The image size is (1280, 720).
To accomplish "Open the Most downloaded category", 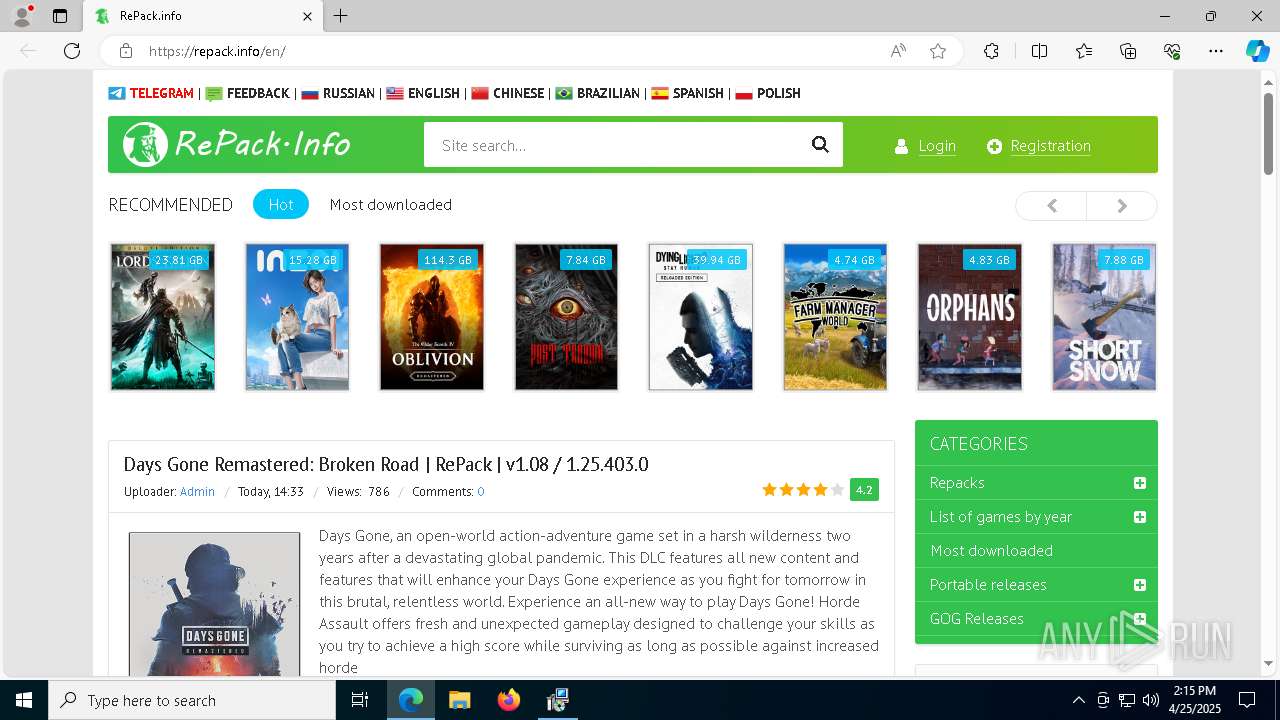I will tap(991, 551).
